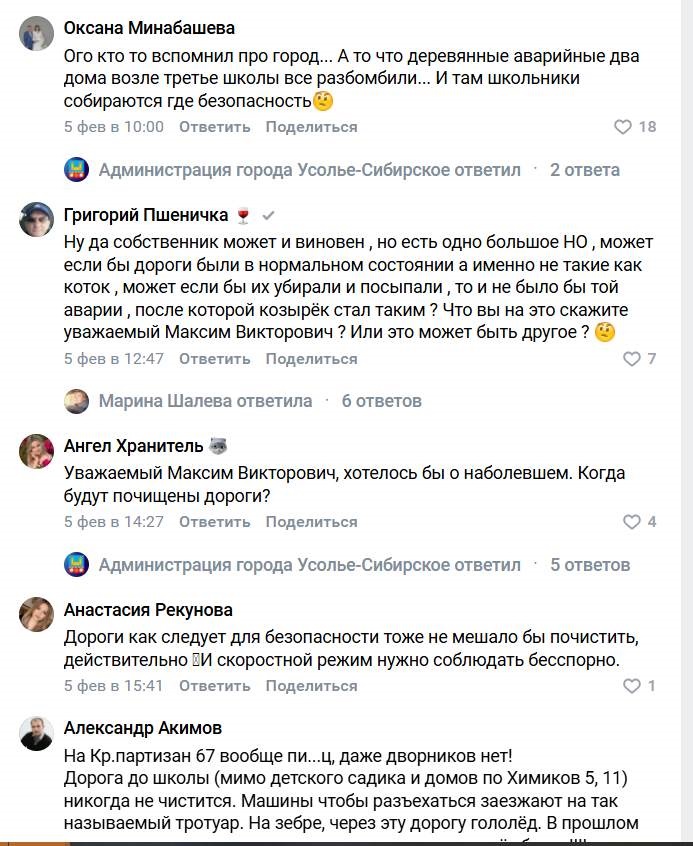Image resolution: width=693 pixels, height=846 pixels.
Task: Expand the 2 ответа replies thread
Action: tap(585, 170)
